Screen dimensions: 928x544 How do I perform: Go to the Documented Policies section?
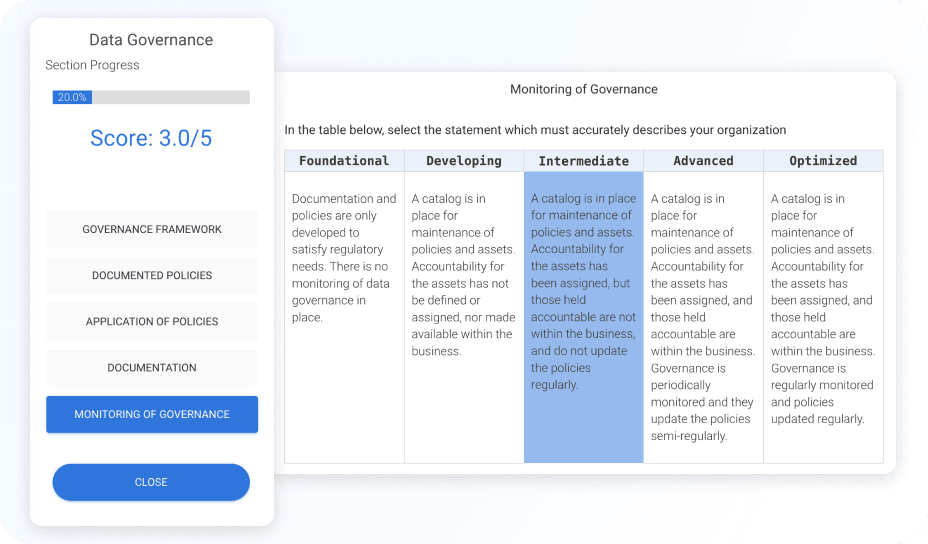pyautogui.click(x=152, y=276)
